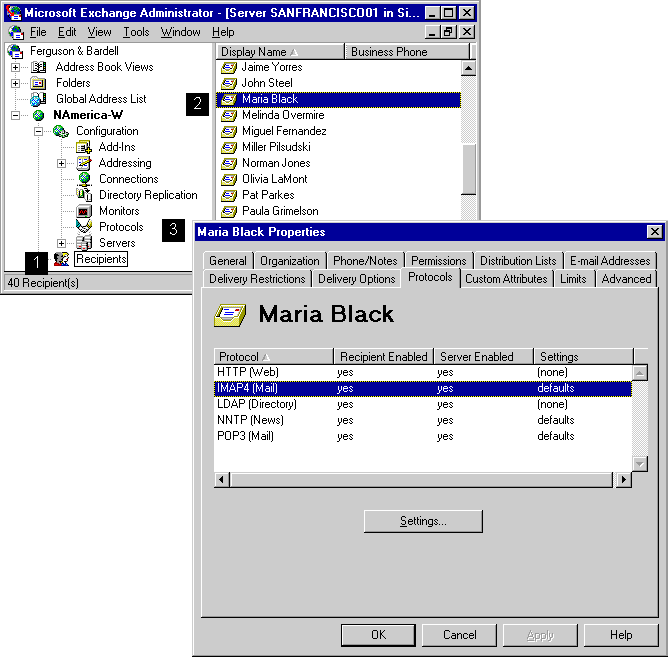Switch to the Permissions tab
The width and height of the screenshot is (668, 657).
[439, 261]
